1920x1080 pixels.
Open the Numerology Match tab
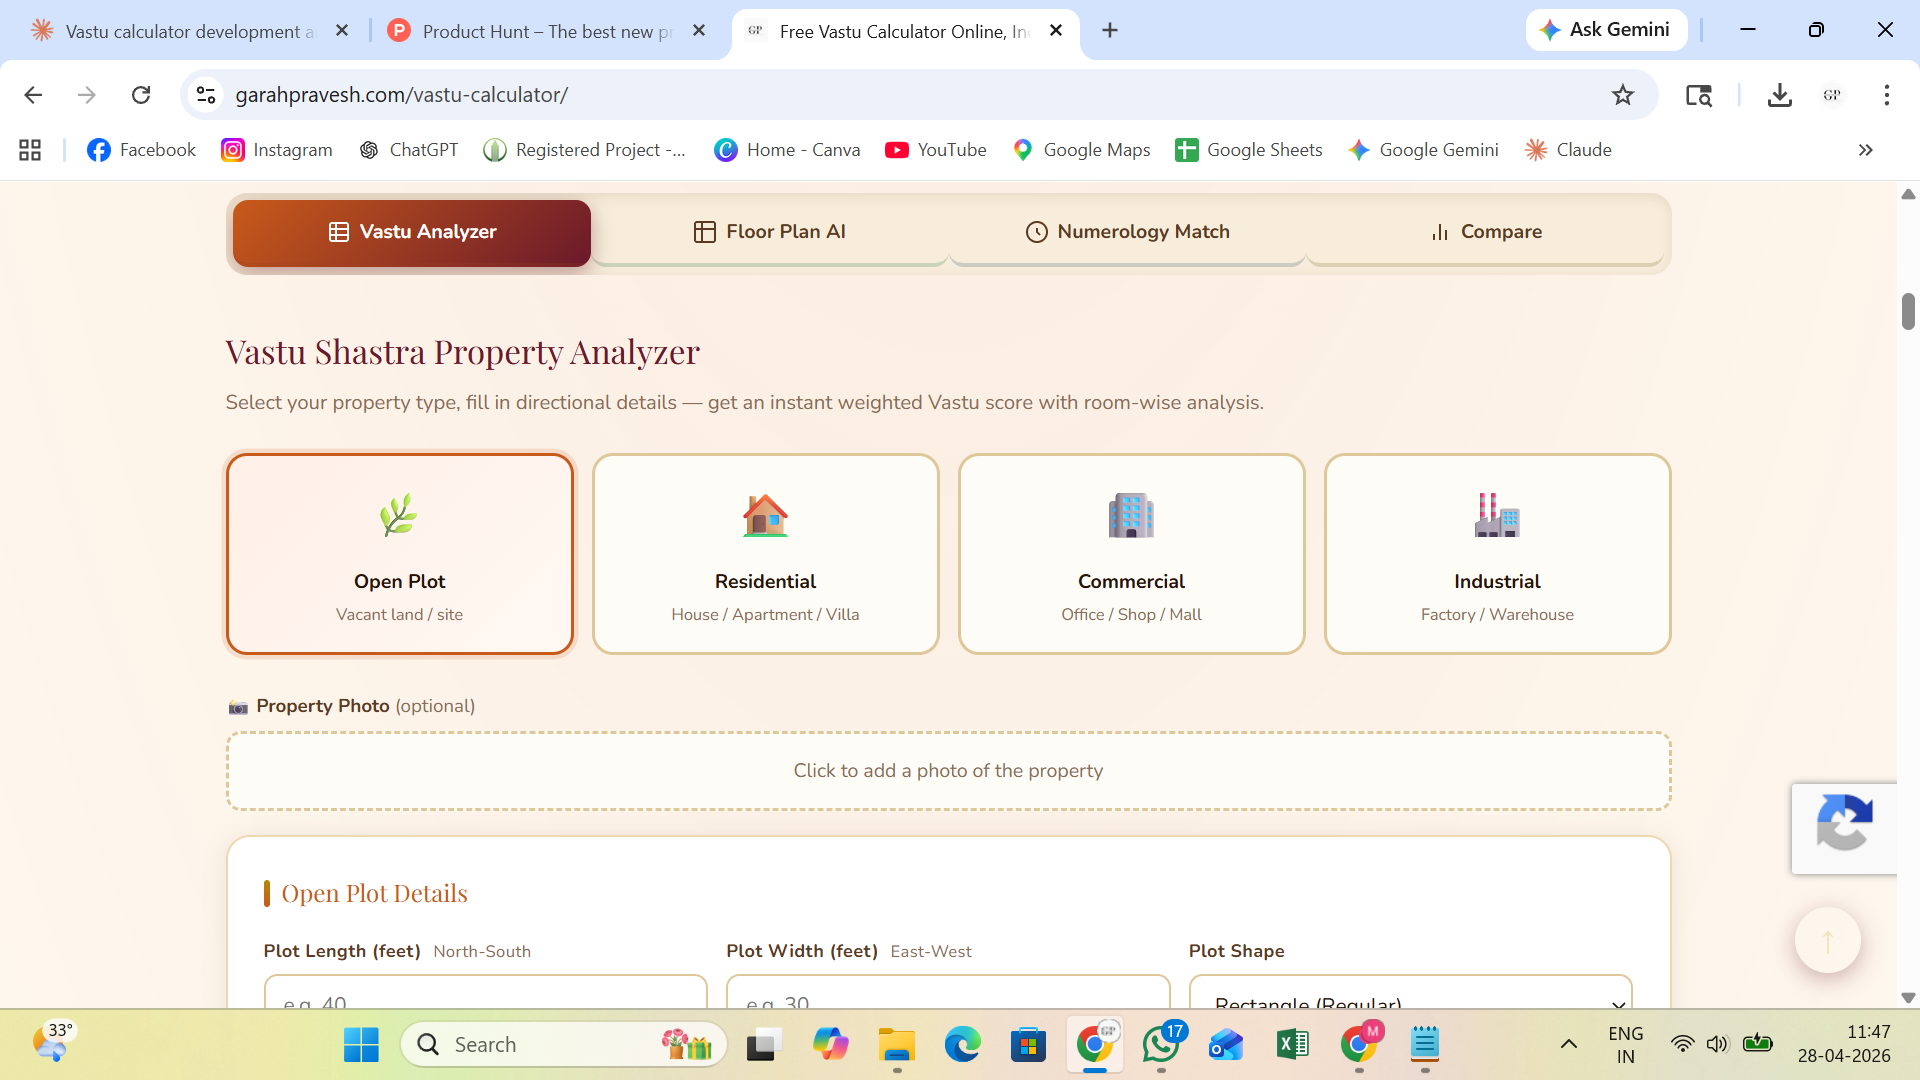click(1127, 232)
